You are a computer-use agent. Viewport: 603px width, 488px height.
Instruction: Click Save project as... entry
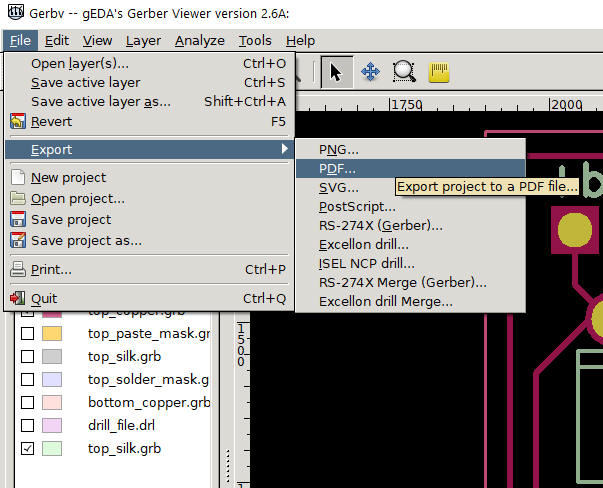coord(86,240)
